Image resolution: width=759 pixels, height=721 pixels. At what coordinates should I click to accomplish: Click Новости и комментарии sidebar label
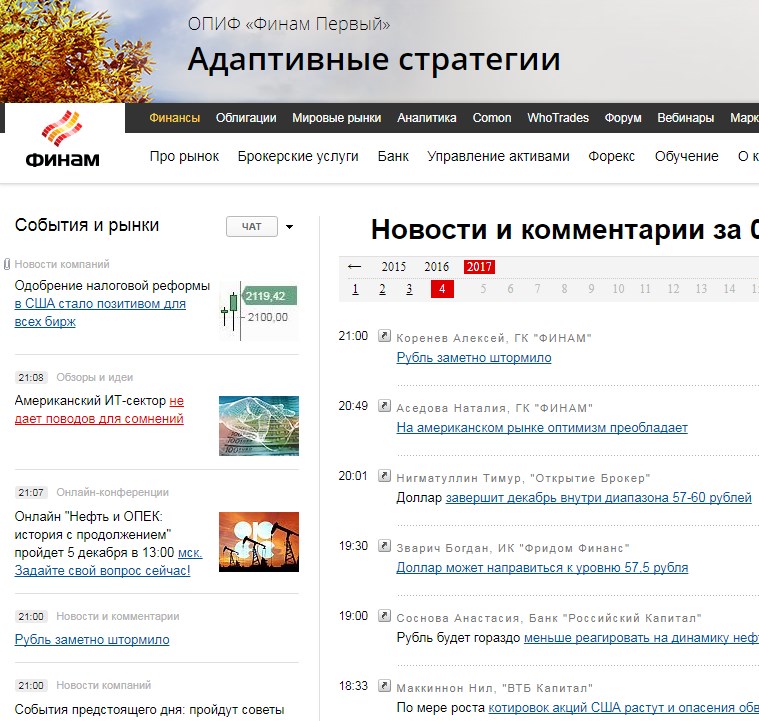pos(118,616)
